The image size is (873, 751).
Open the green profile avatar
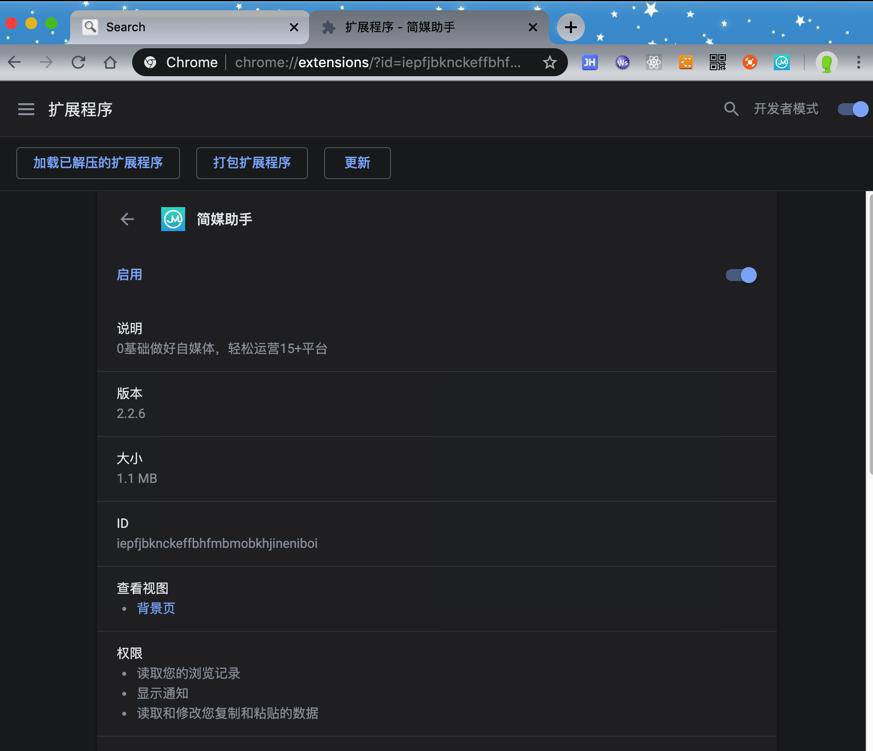coord(826,62)
